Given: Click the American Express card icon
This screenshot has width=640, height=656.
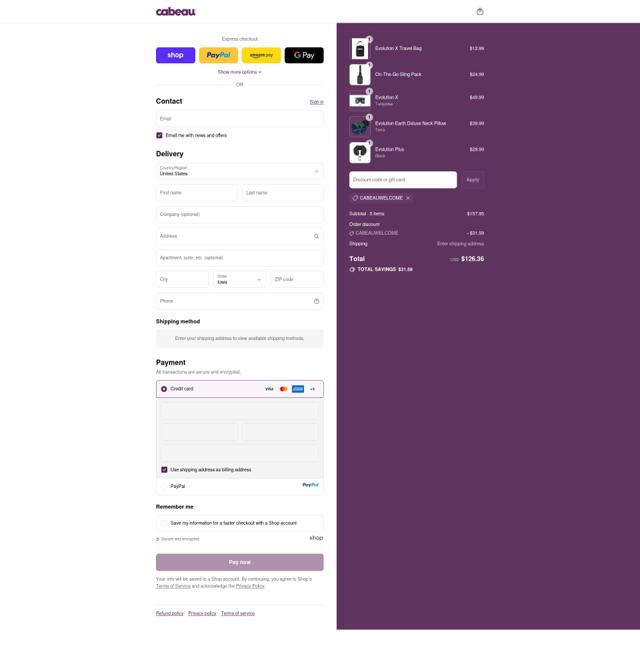Looking at the screenshot, I should tap(298, 389).
